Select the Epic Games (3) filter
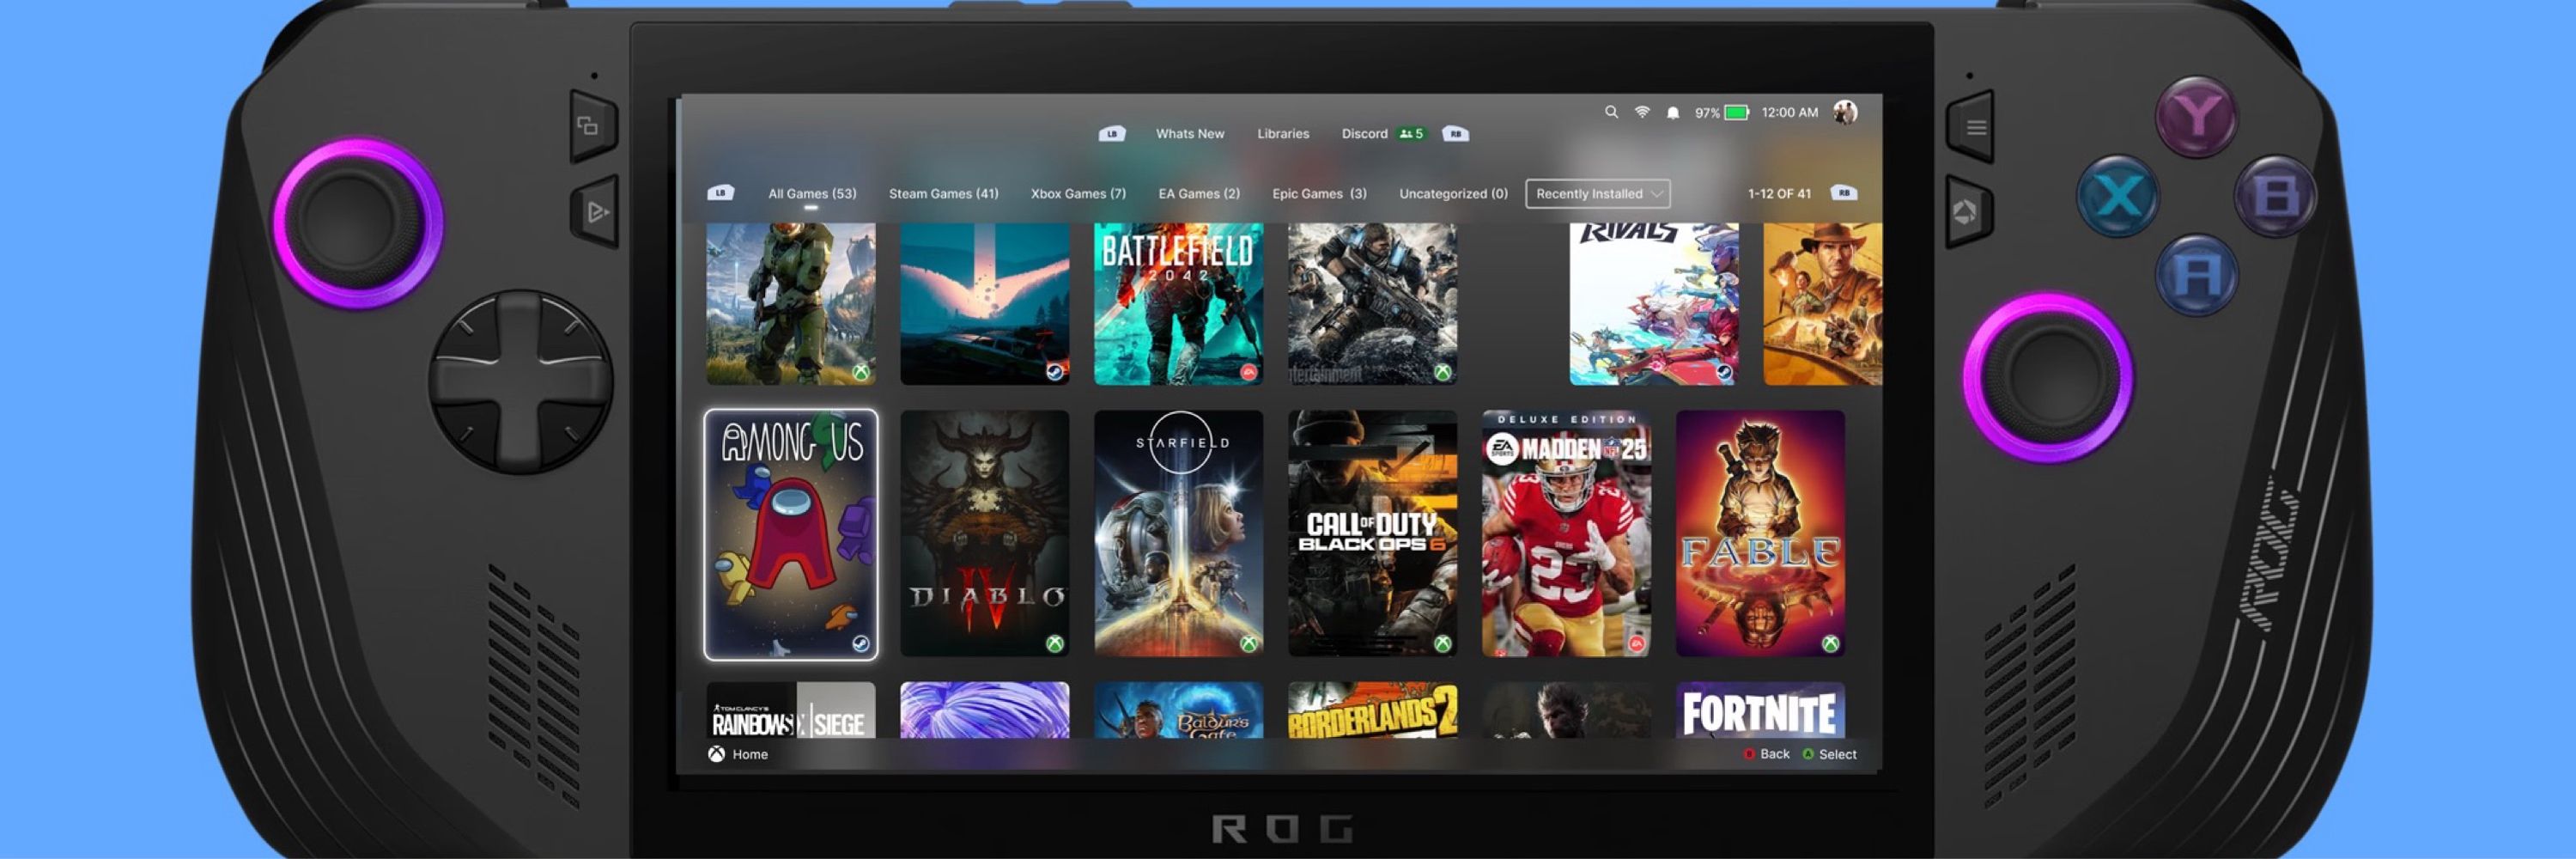Screen dimensions: 2576x859 pyautogui.click(x=1319, y=194)
